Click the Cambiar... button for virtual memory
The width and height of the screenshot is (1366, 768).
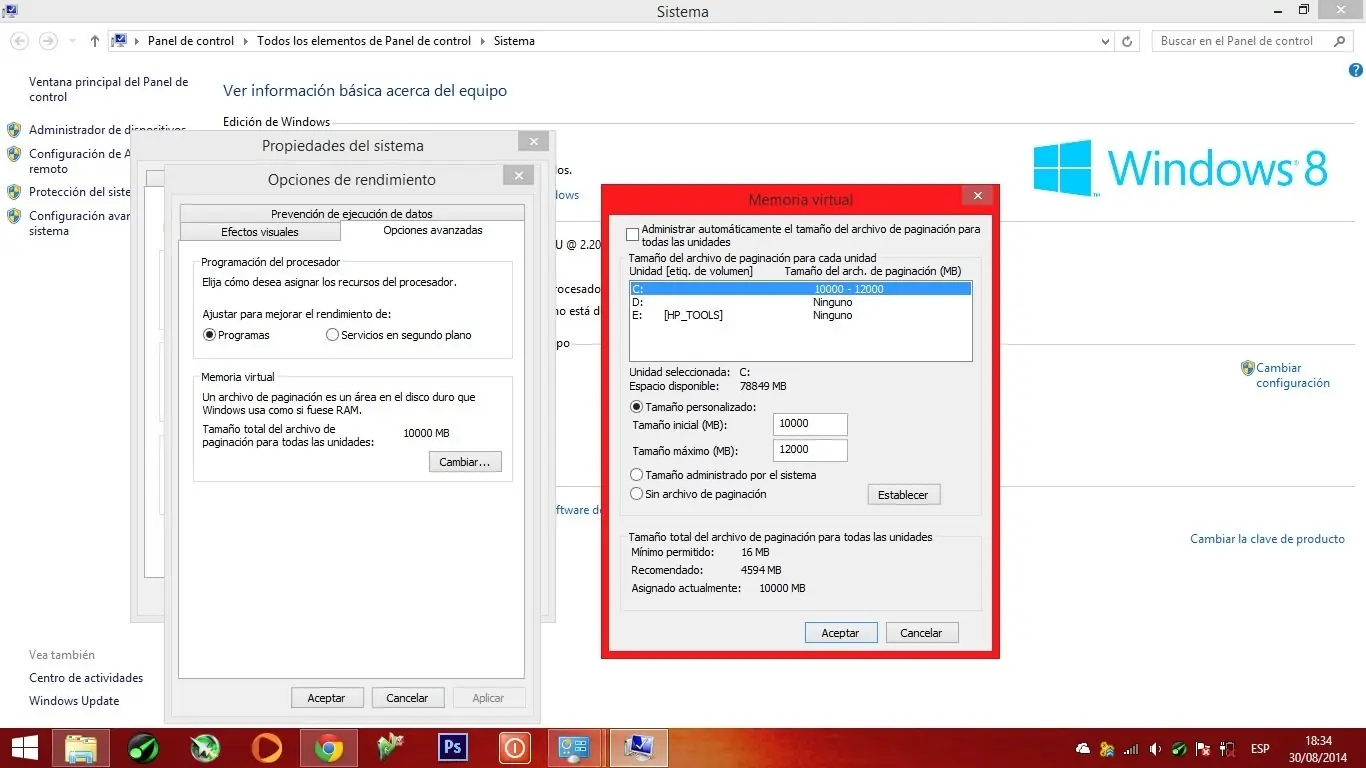465,462
